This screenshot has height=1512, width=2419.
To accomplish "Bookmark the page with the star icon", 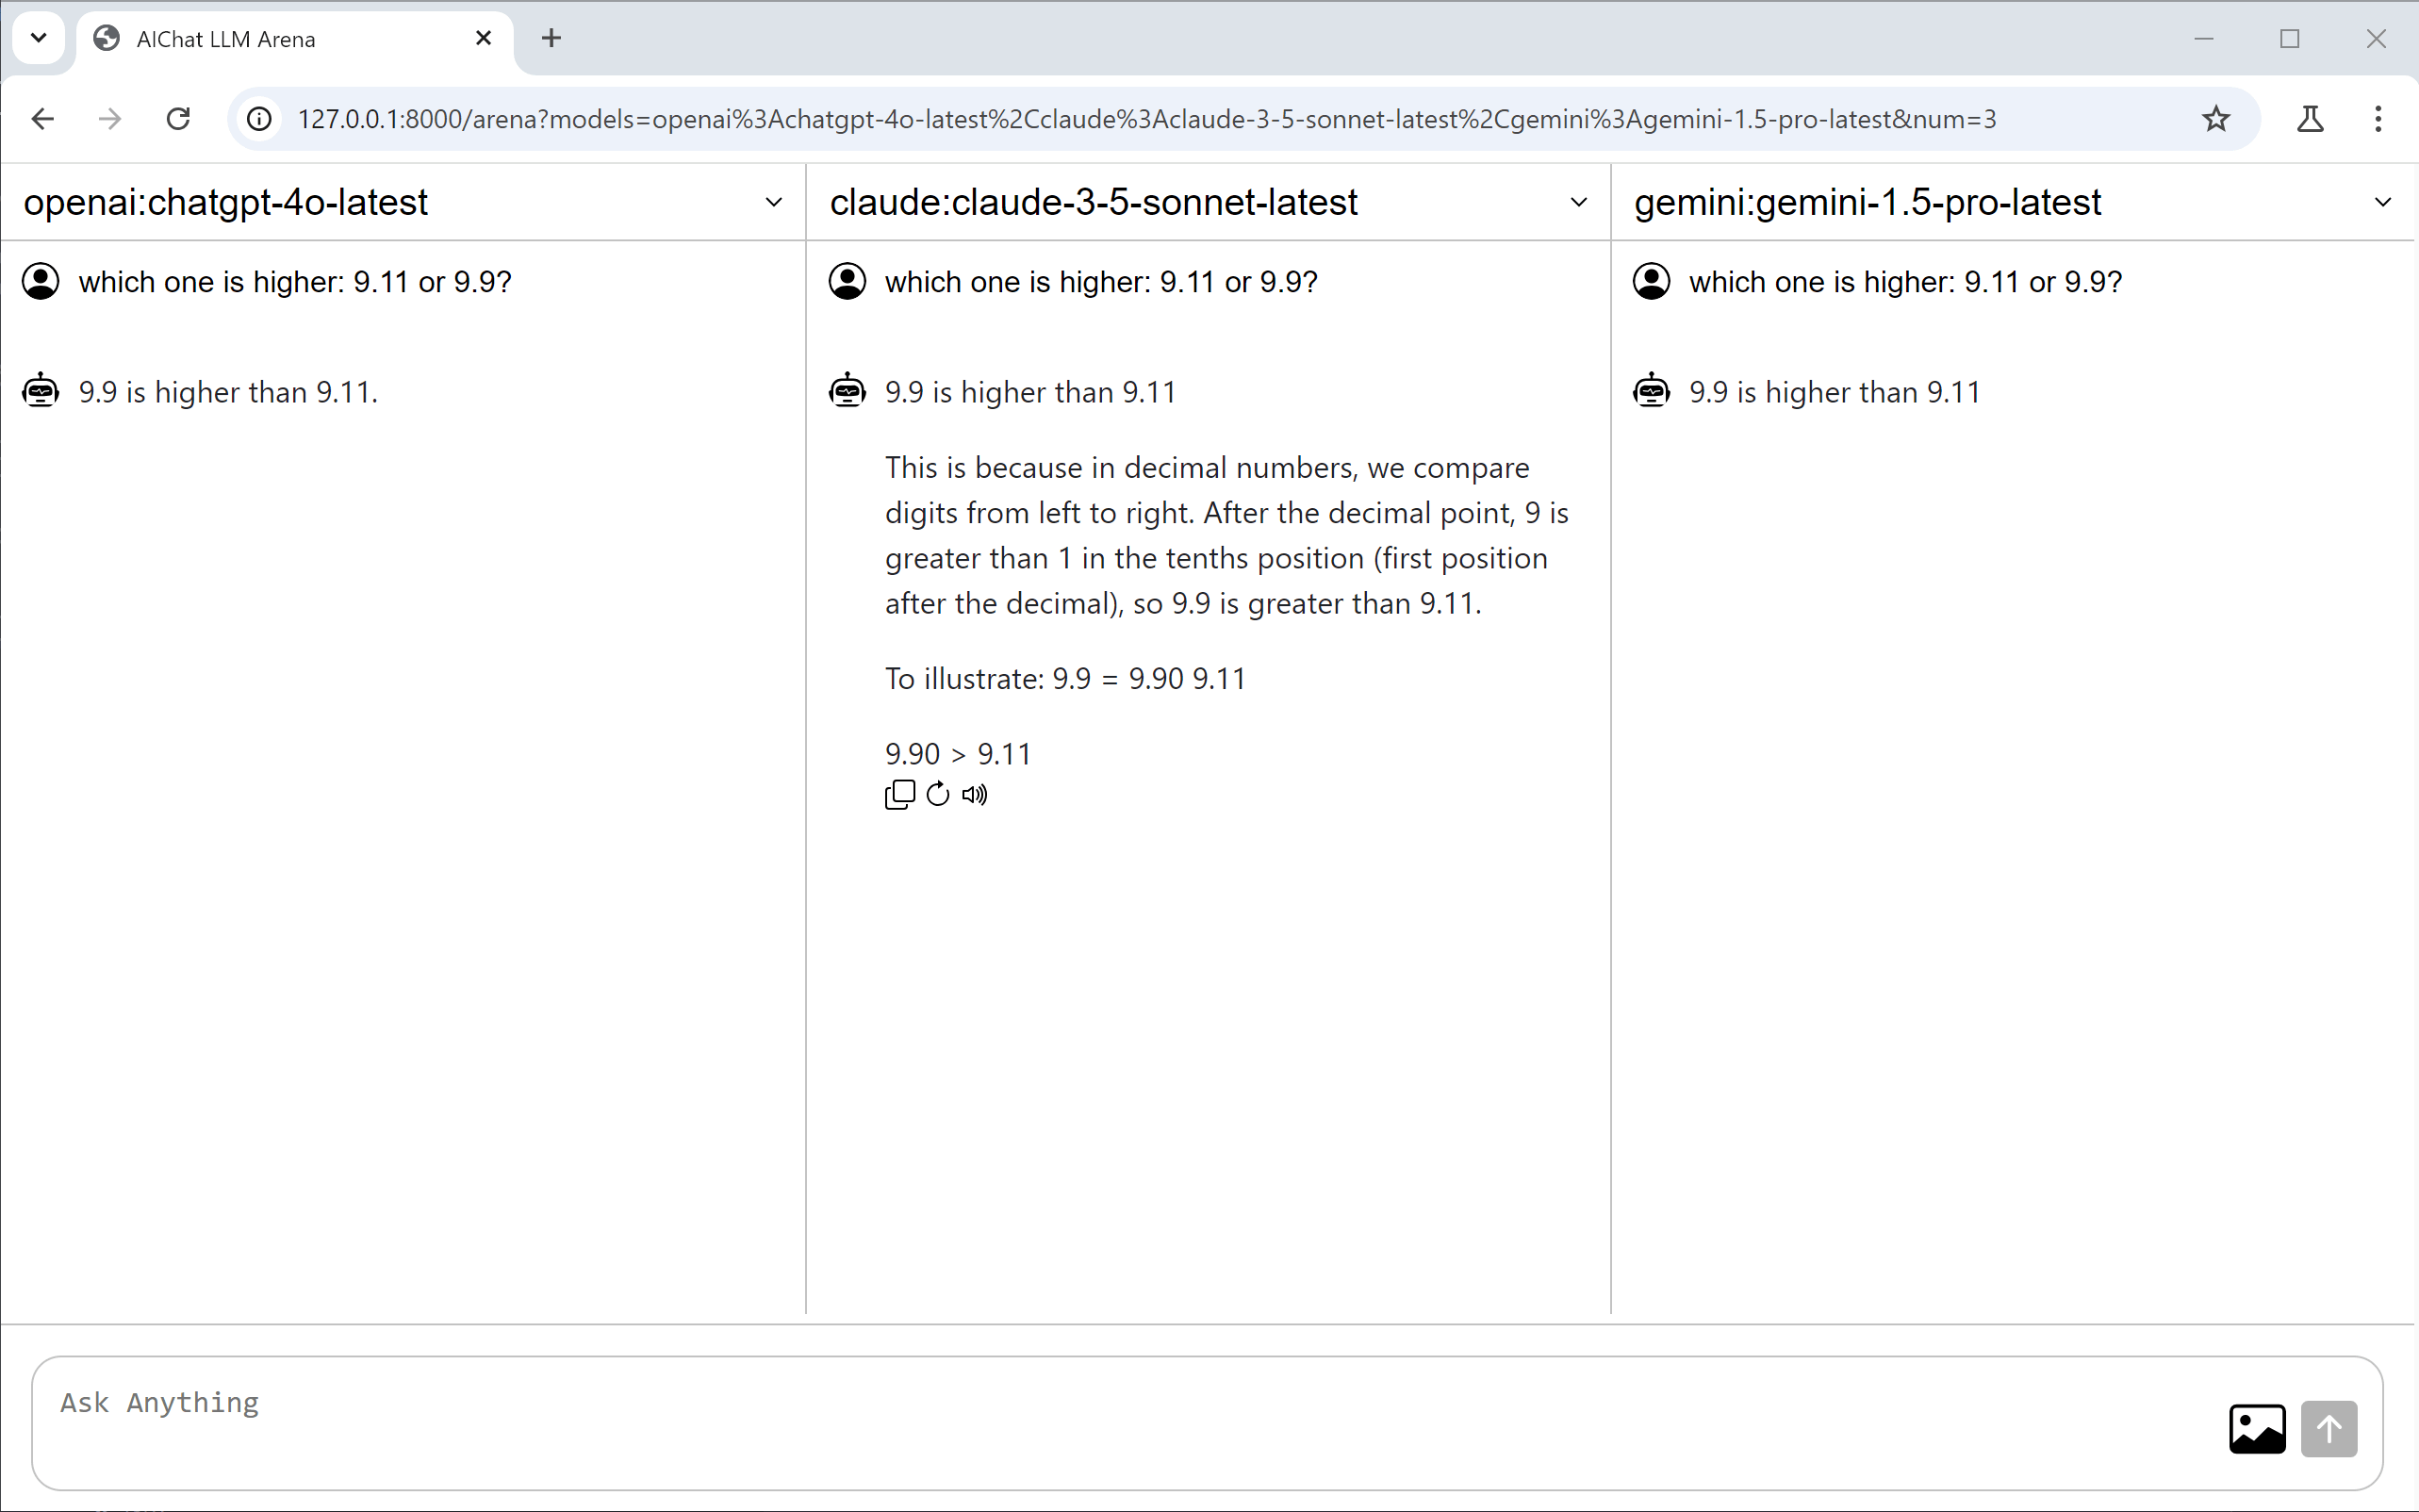I will pyautogui.click(x=2216, y=118).
